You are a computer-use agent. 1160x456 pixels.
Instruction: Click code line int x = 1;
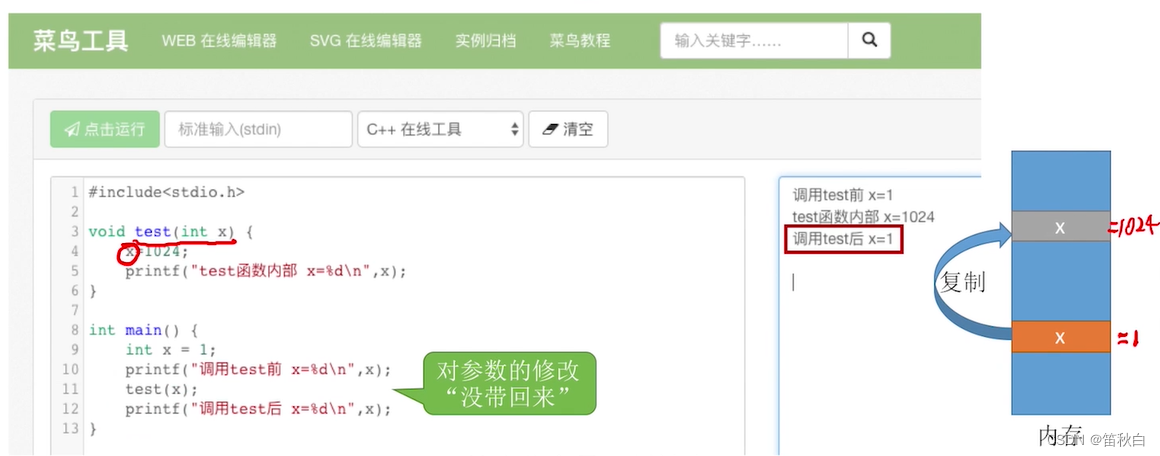pos(171,349)
